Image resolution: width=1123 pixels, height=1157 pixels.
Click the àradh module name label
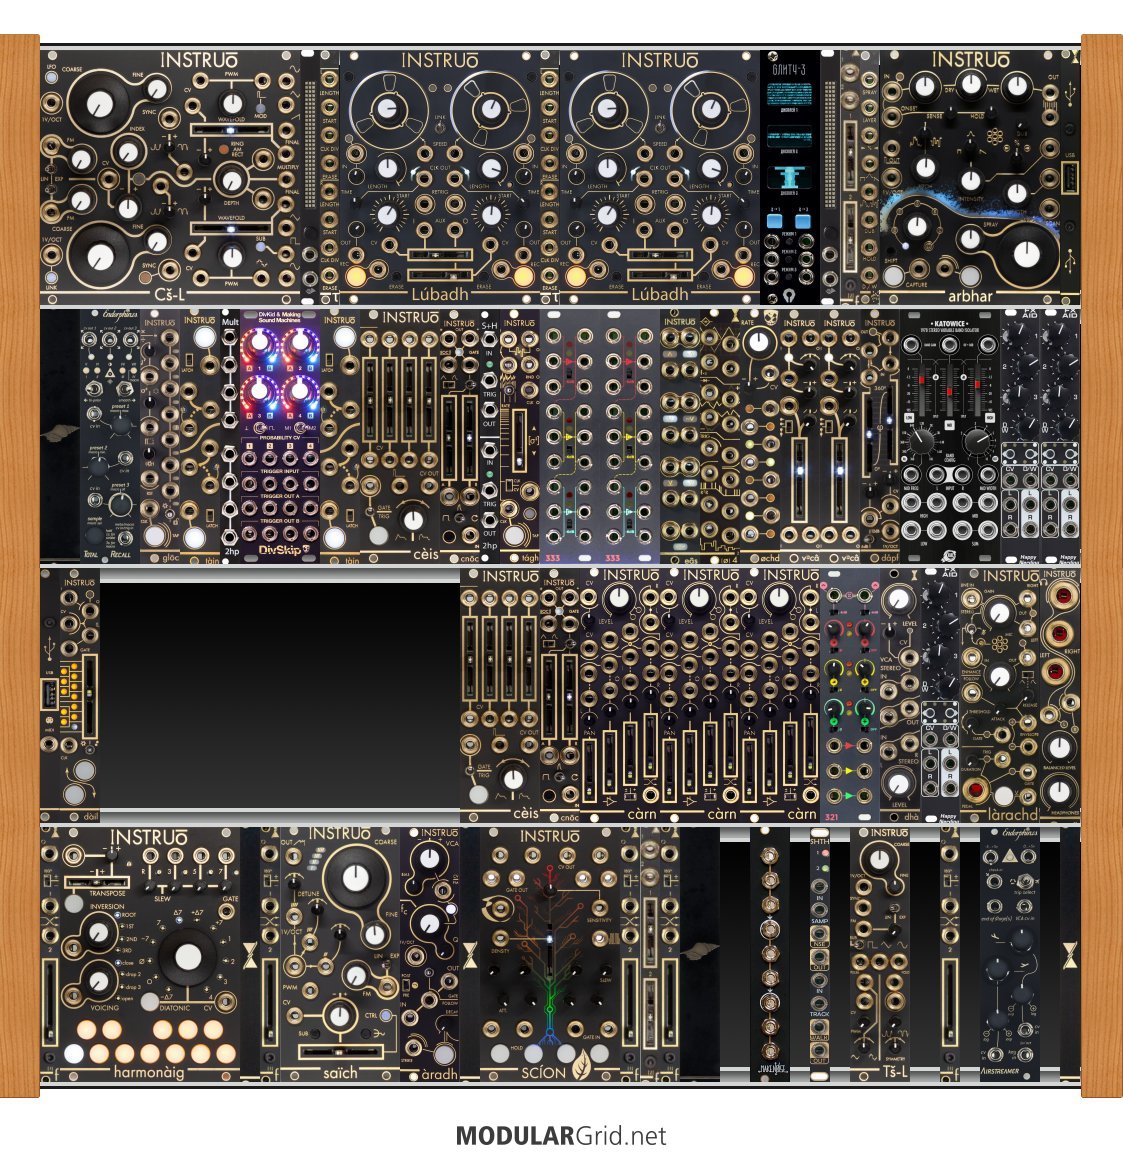439,1074
